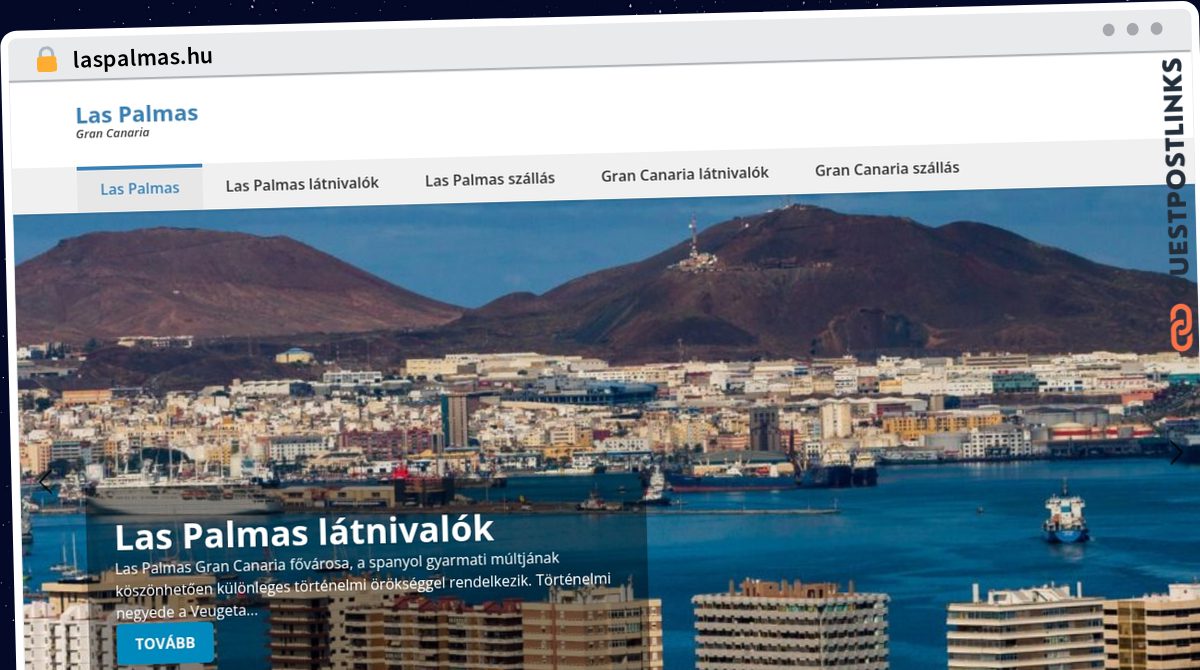Click the blue TOVÁBB button

[165, 643]
